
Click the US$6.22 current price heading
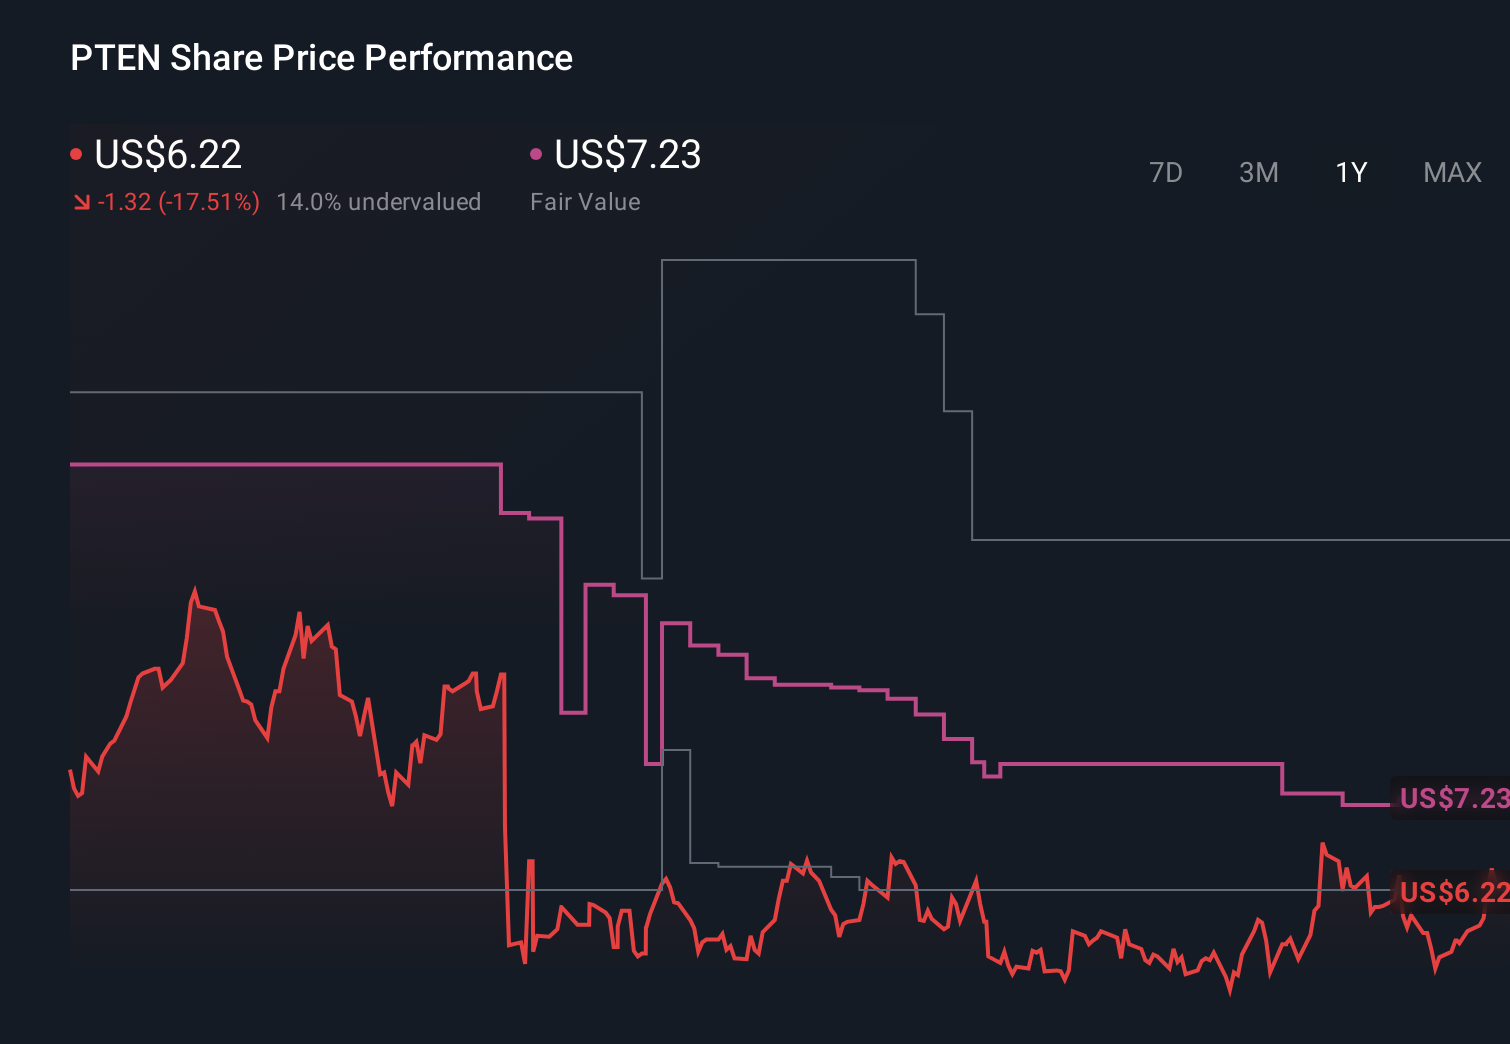(x=167, y=155)
